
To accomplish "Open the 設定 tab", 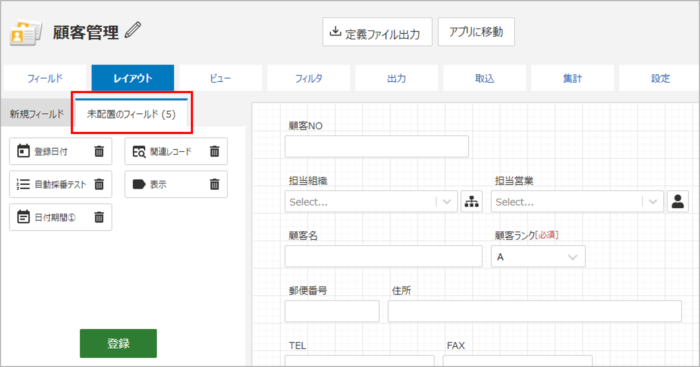I will click(660, 78).
